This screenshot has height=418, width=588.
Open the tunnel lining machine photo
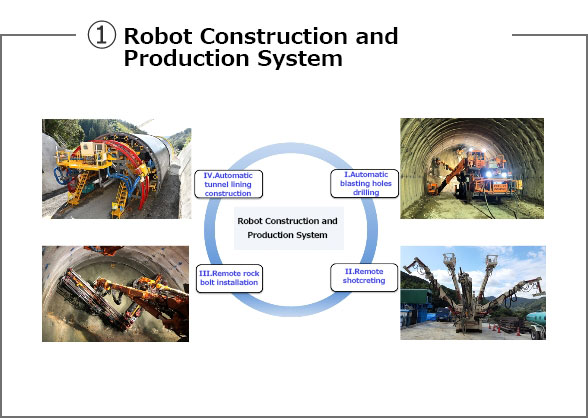(x=117, y=169)
